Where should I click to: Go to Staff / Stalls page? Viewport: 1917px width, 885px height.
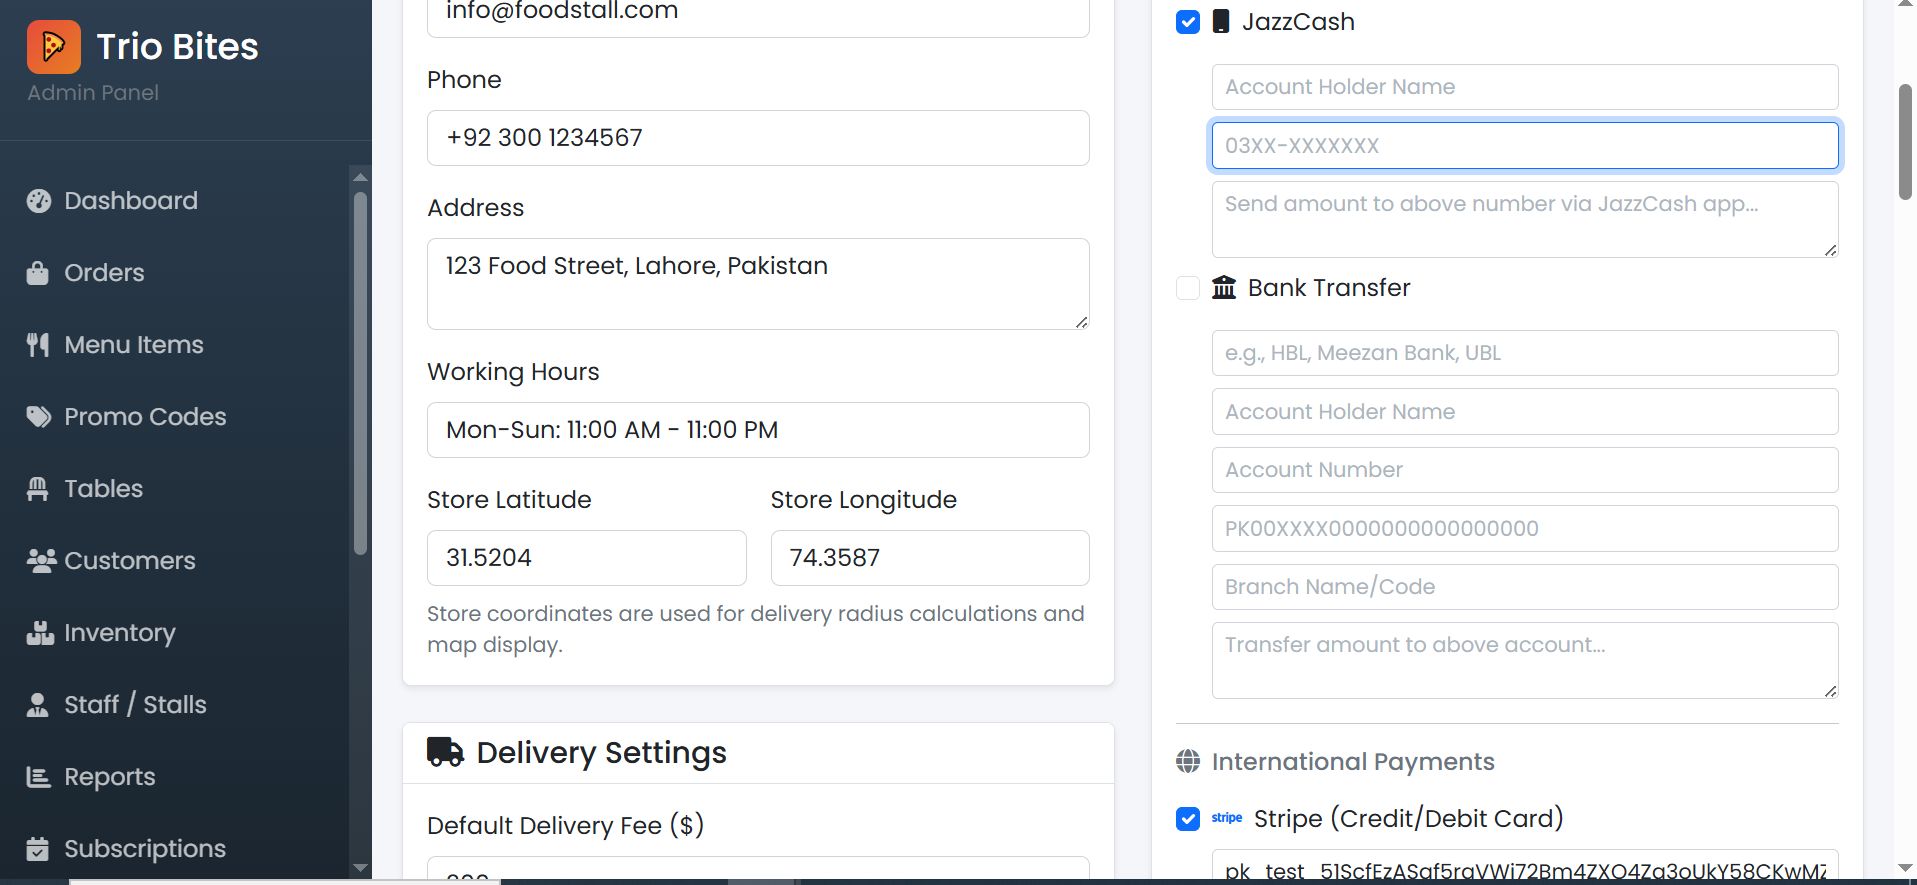[x=135, y=705]
